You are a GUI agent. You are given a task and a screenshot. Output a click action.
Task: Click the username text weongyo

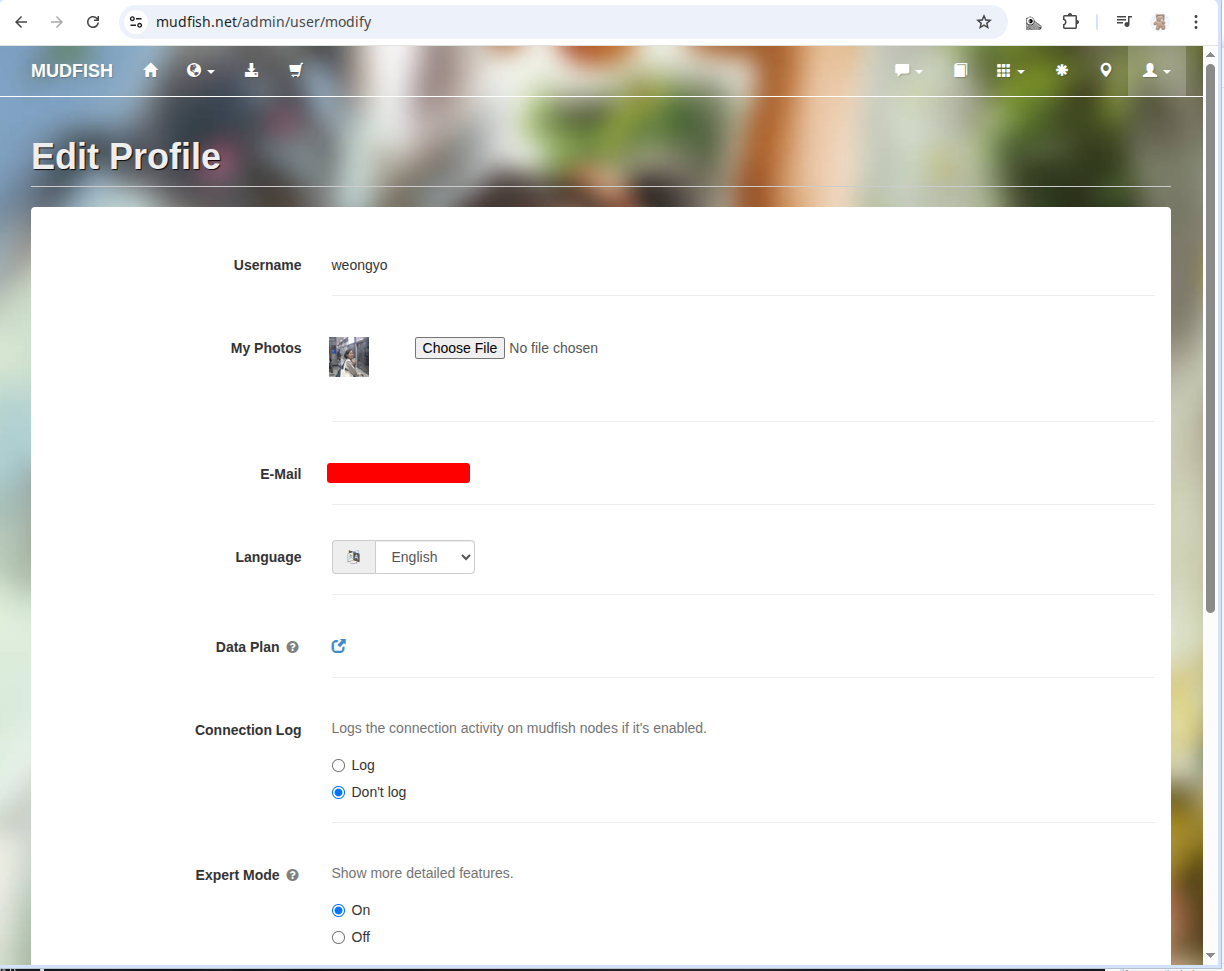click(x=360, y=265)
